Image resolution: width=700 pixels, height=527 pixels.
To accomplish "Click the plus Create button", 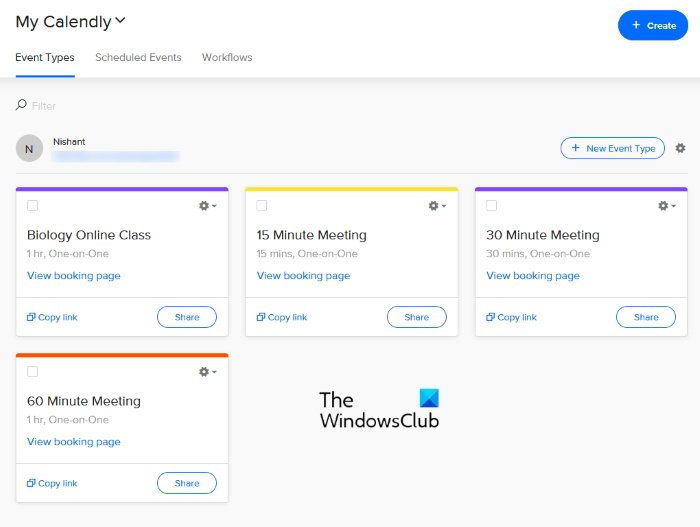I will (x=653, y=25).
